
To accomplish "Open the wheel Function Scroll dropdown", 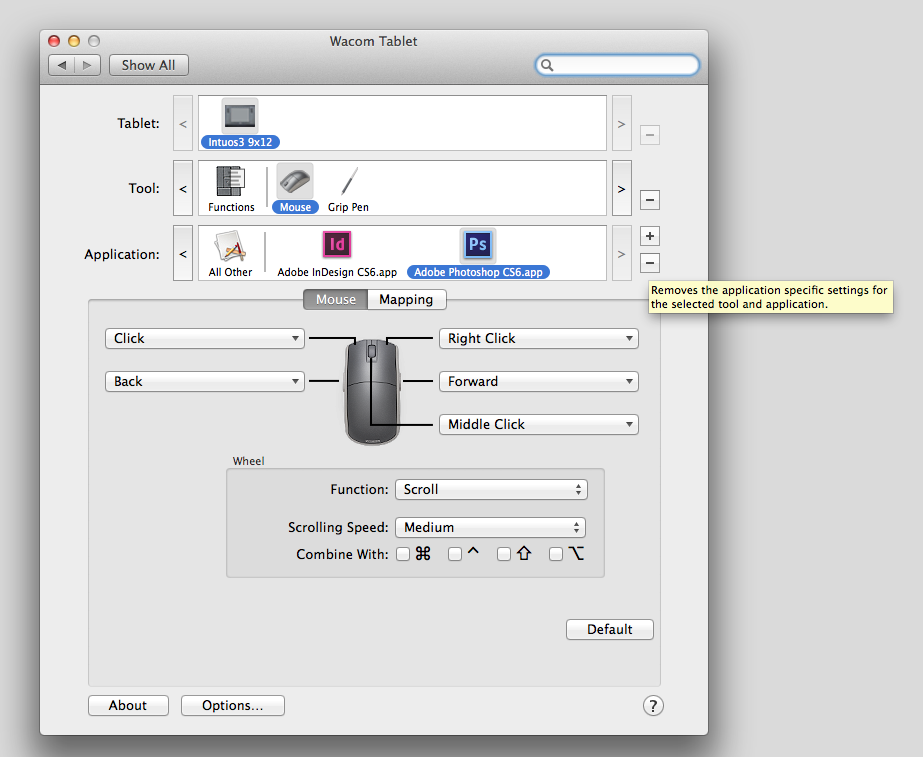I will click(491, 490).
